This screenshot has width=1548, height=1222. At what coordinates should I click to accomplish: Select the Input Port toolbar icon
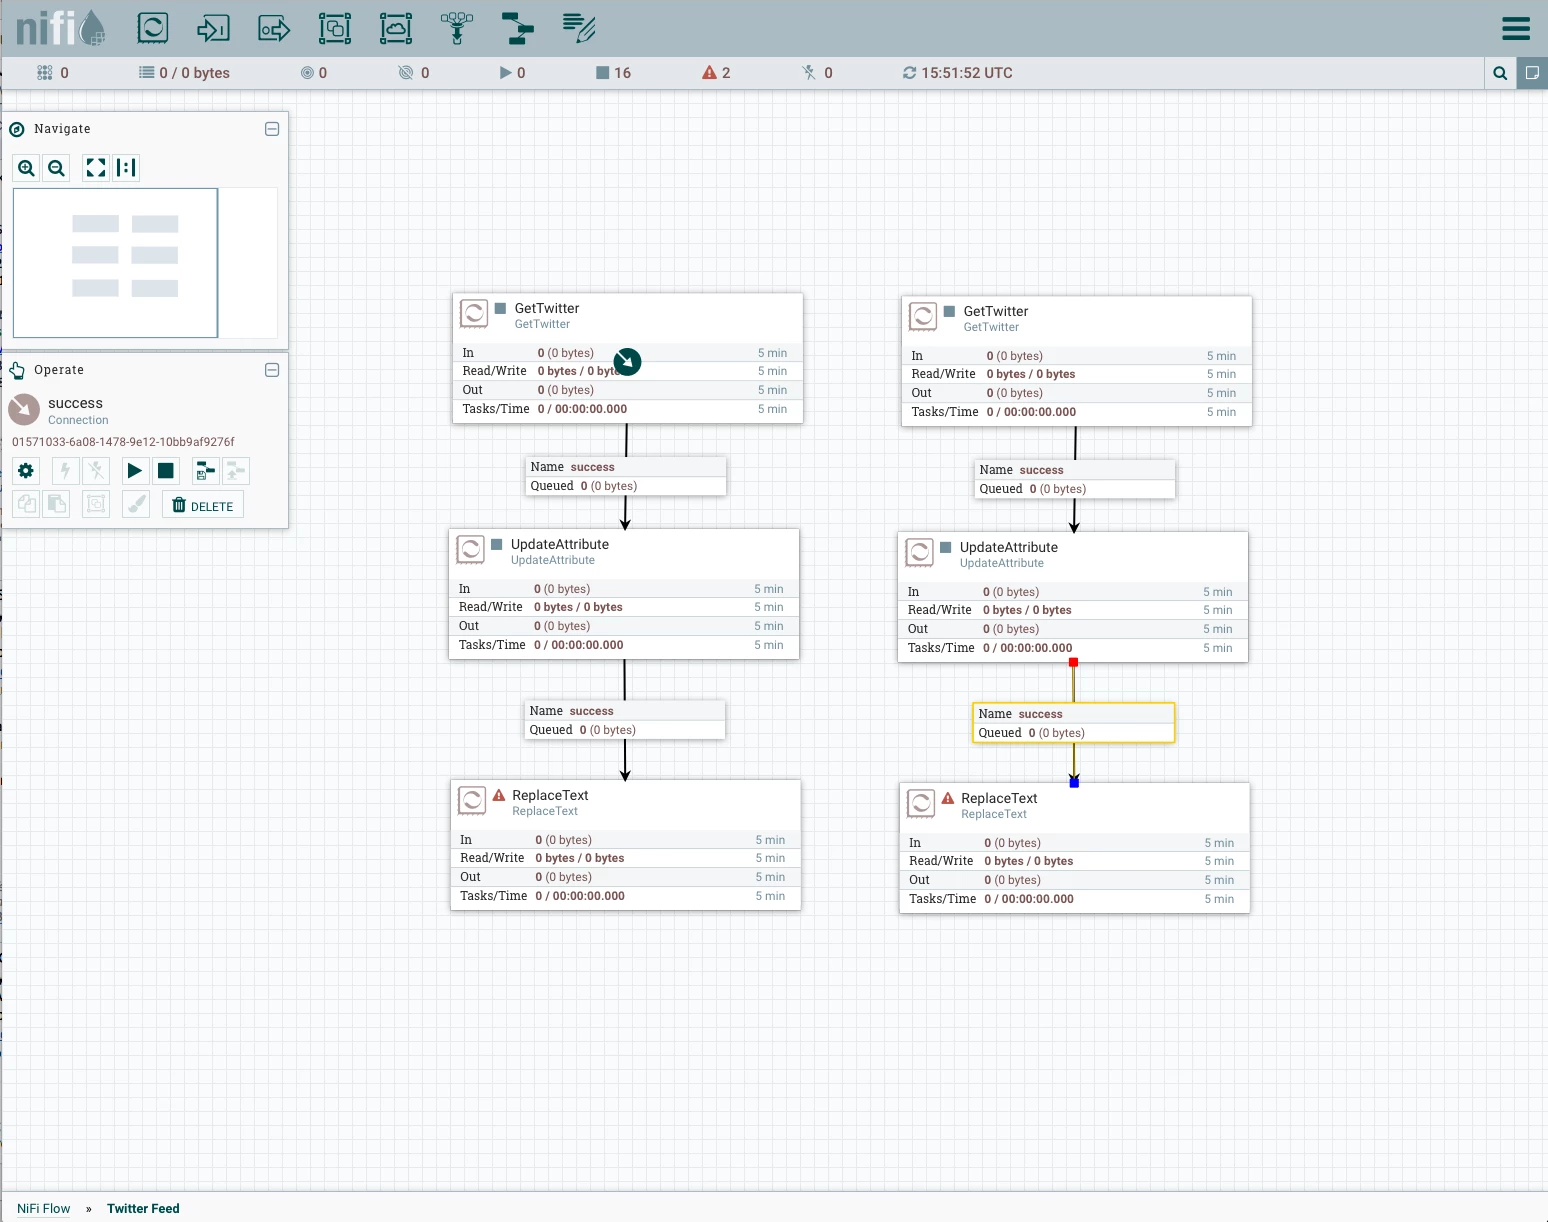[213, 28]
